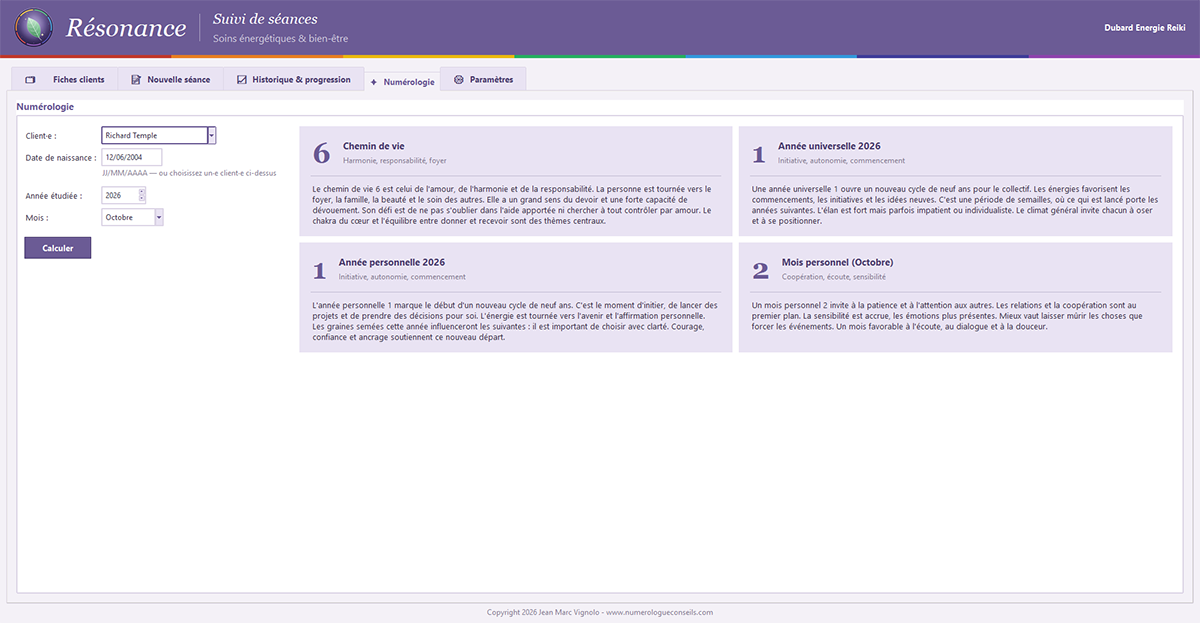Go to the Nouvelle séance tab
Screen dimensions: 1200x623
170,80
